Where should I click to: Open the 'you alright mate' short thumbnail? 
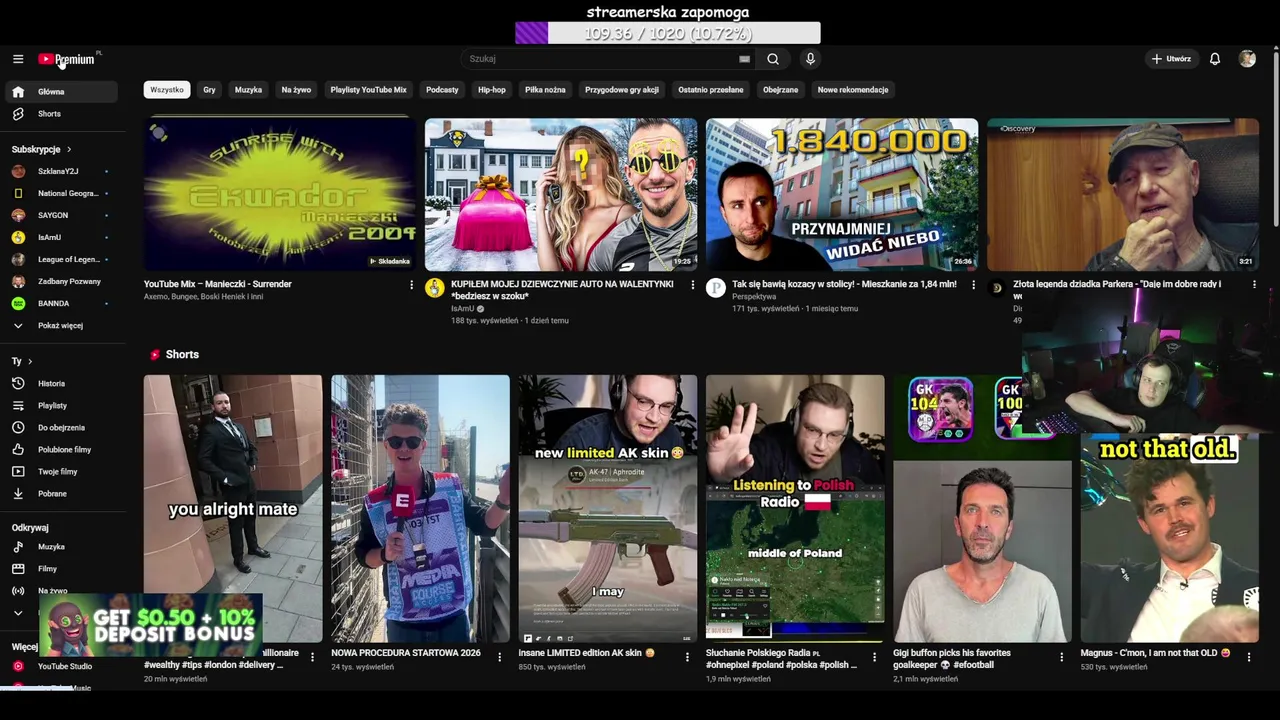pos(233,508)
